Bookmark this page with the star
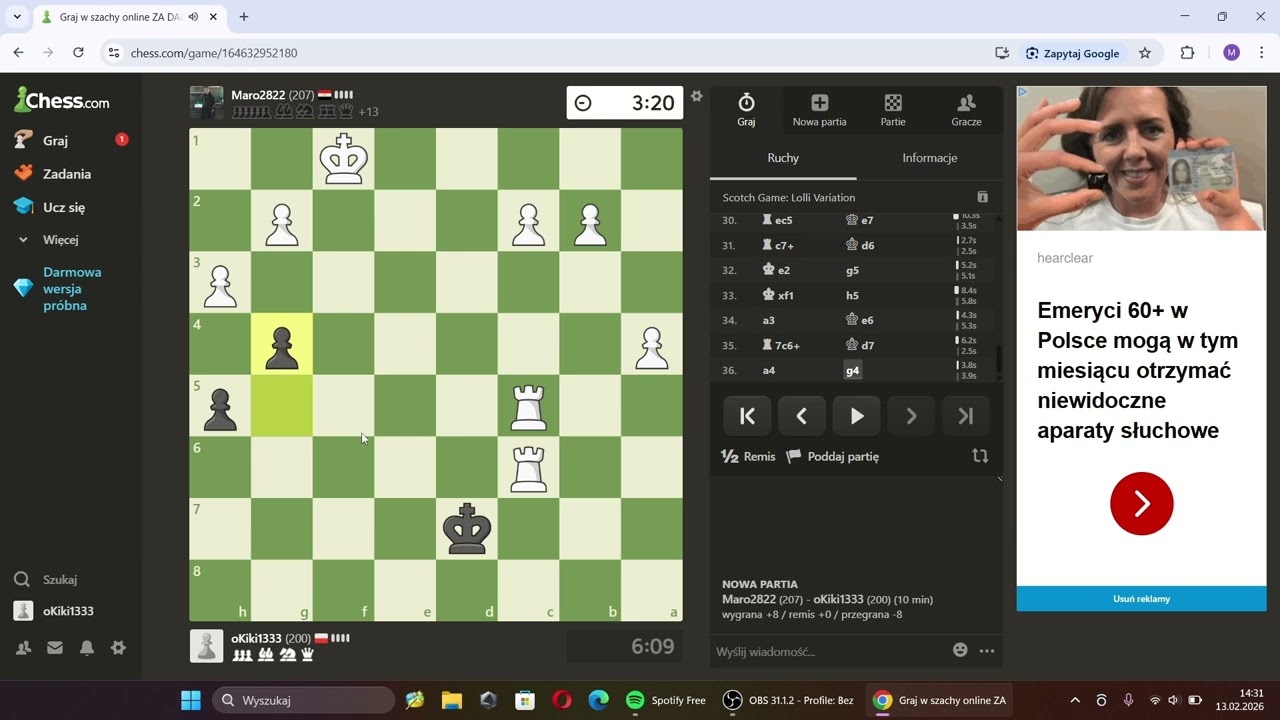Screen dimensions: 1280x720 [x=1145, y=53]
